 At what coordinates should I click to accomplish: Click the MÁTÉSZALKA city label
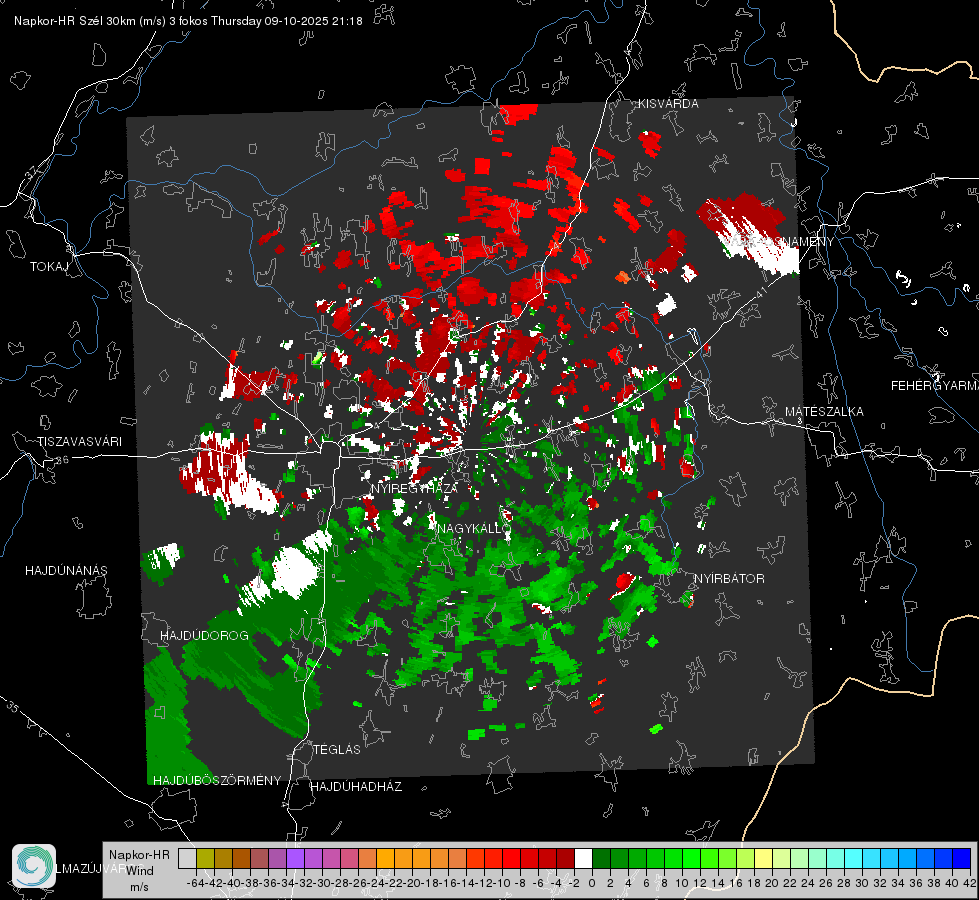[824, 412]
